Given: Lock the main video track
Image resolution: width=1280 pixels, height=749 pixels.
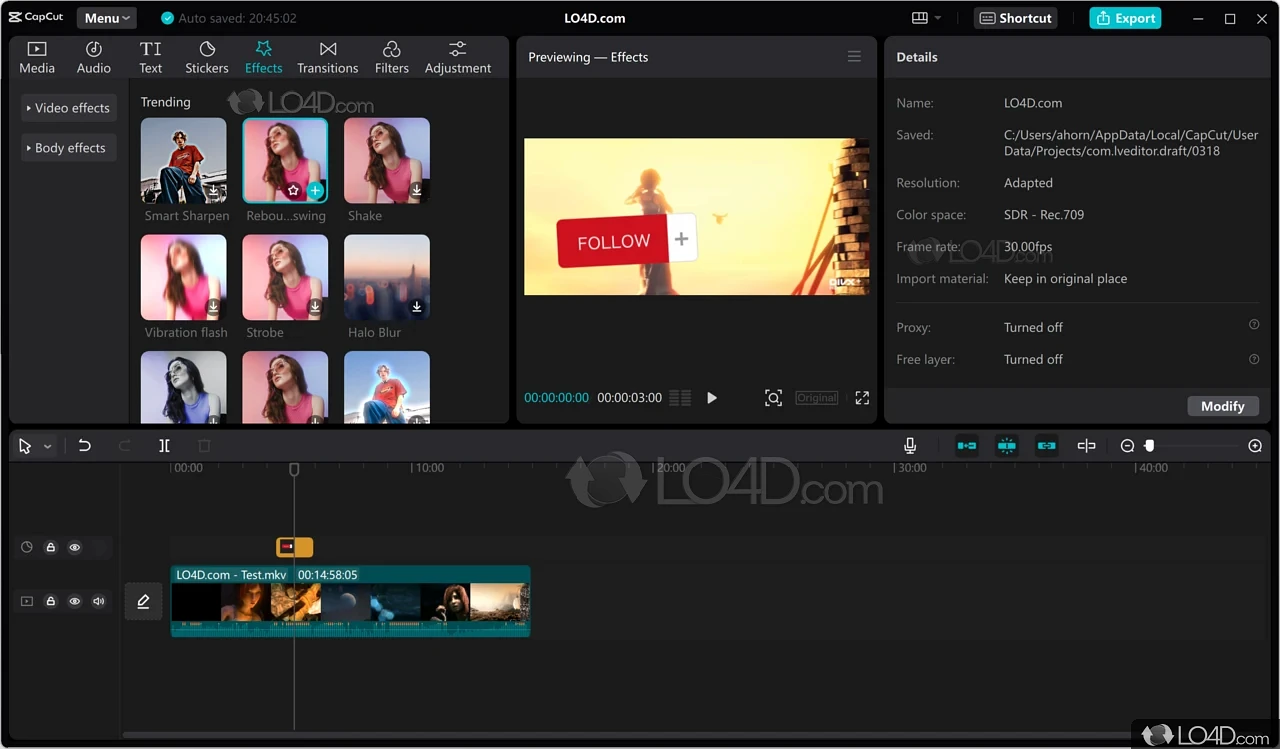Looking at the screenshot, I should coord(50,601).
